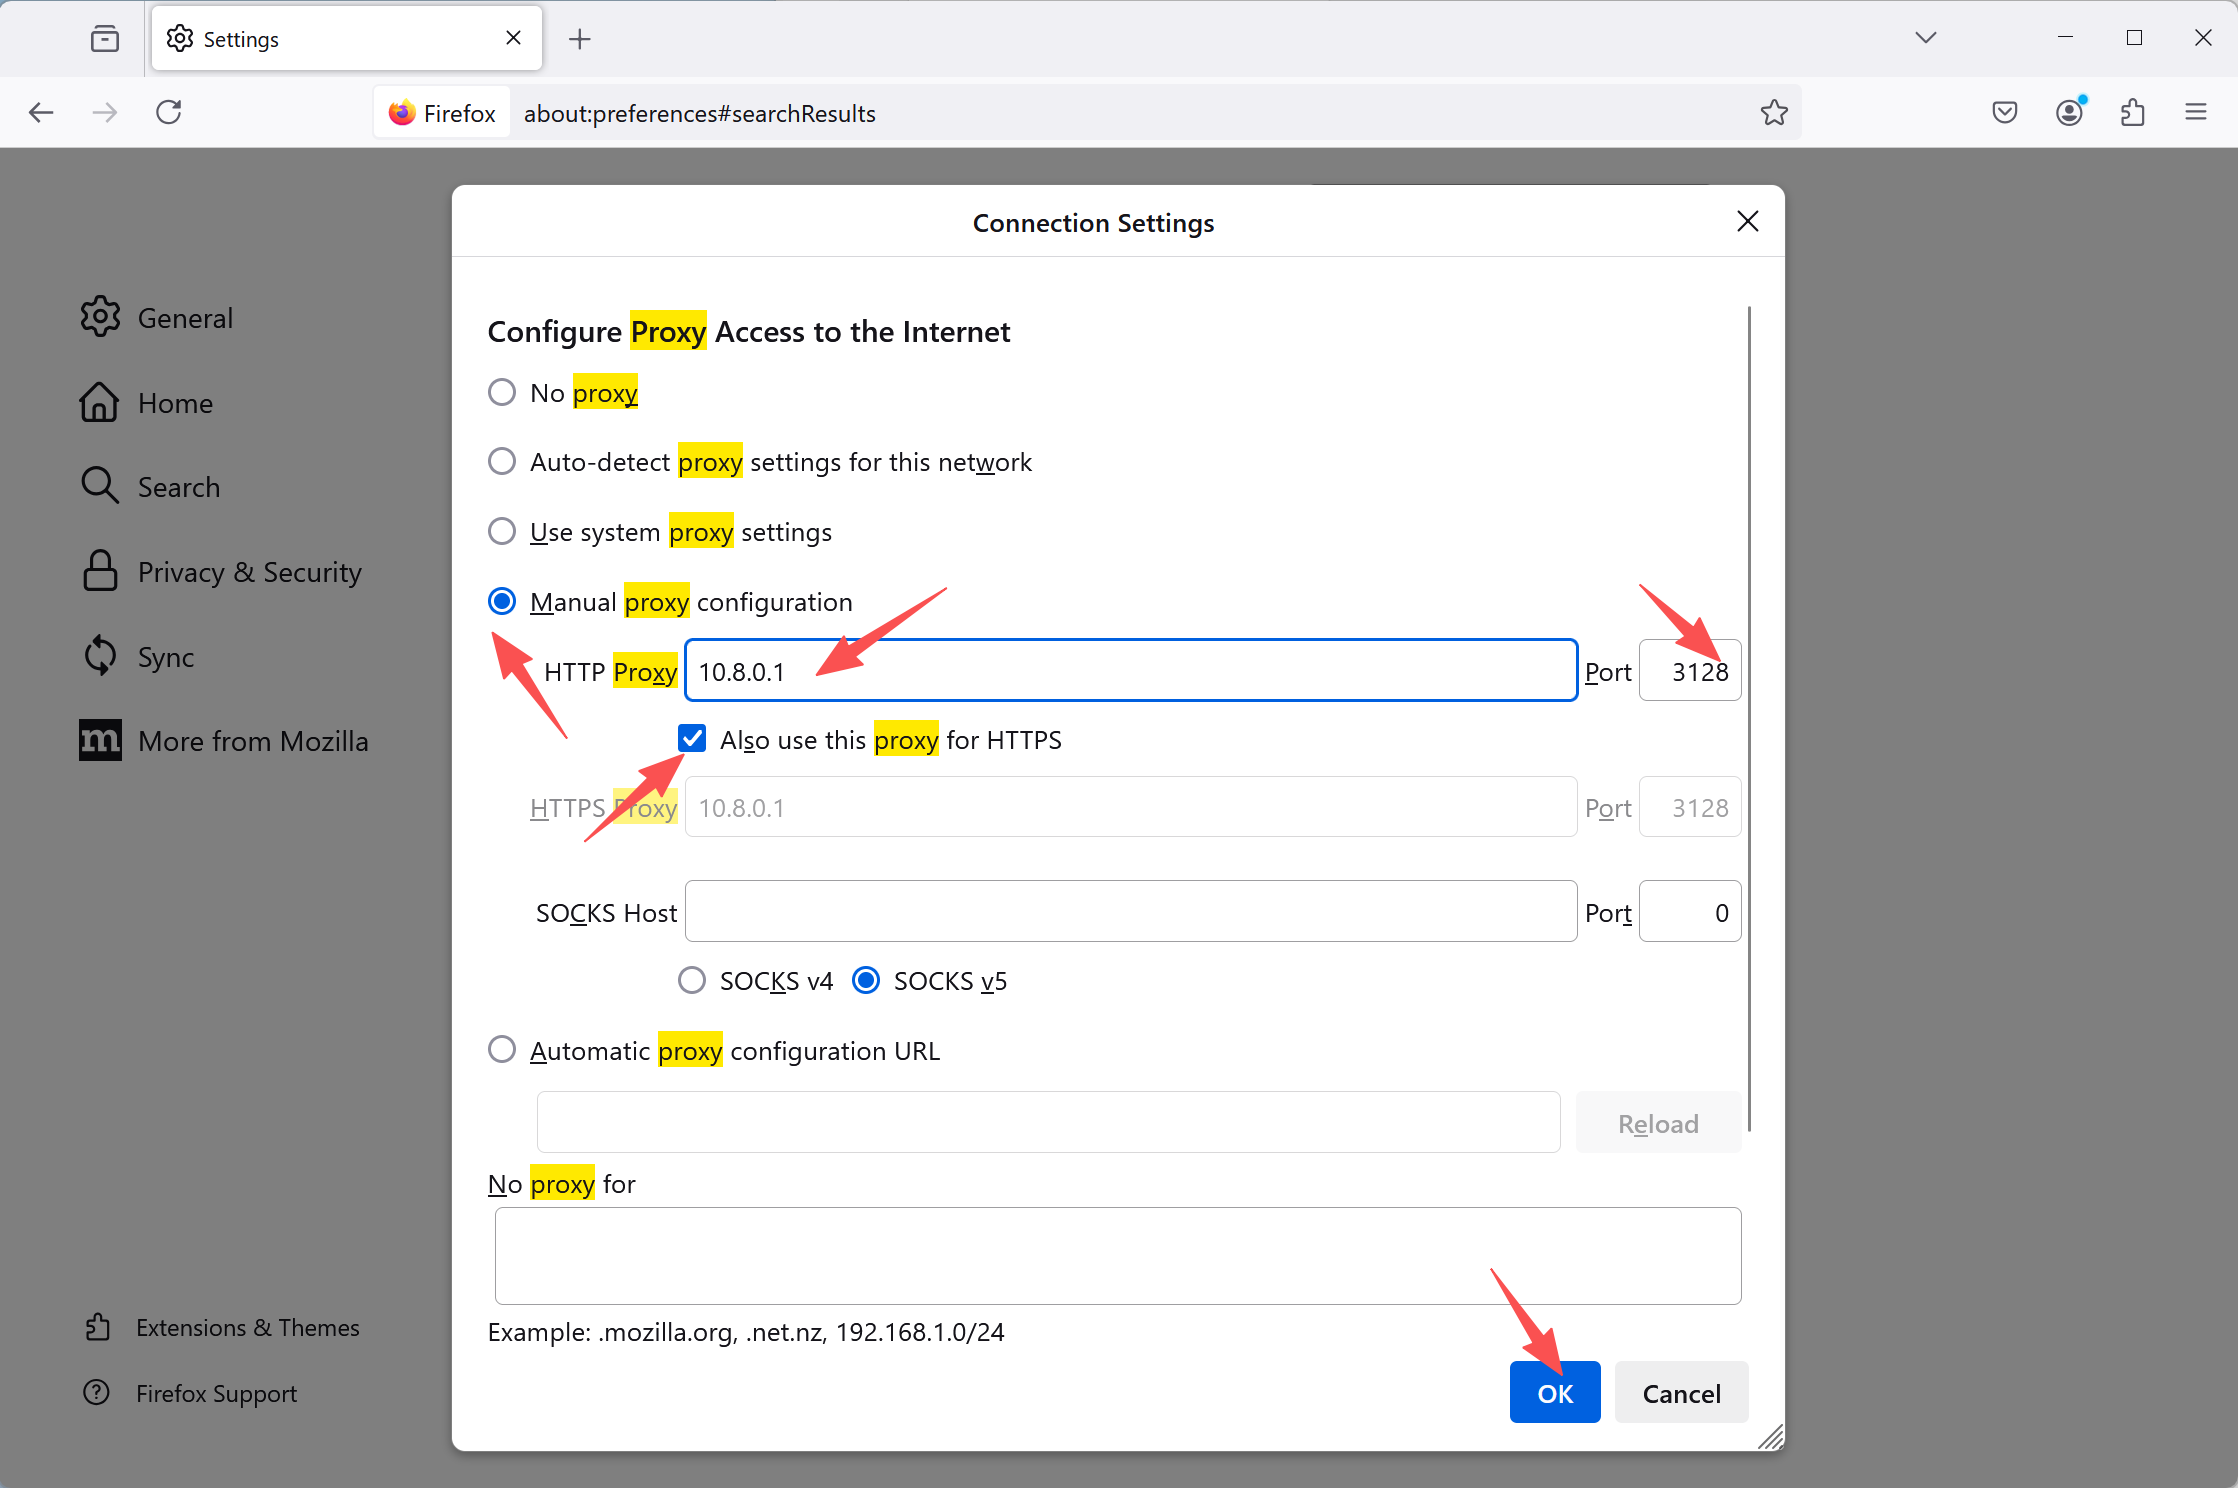Uncheck Also use this proxy for HTTPS

point(692,739)
